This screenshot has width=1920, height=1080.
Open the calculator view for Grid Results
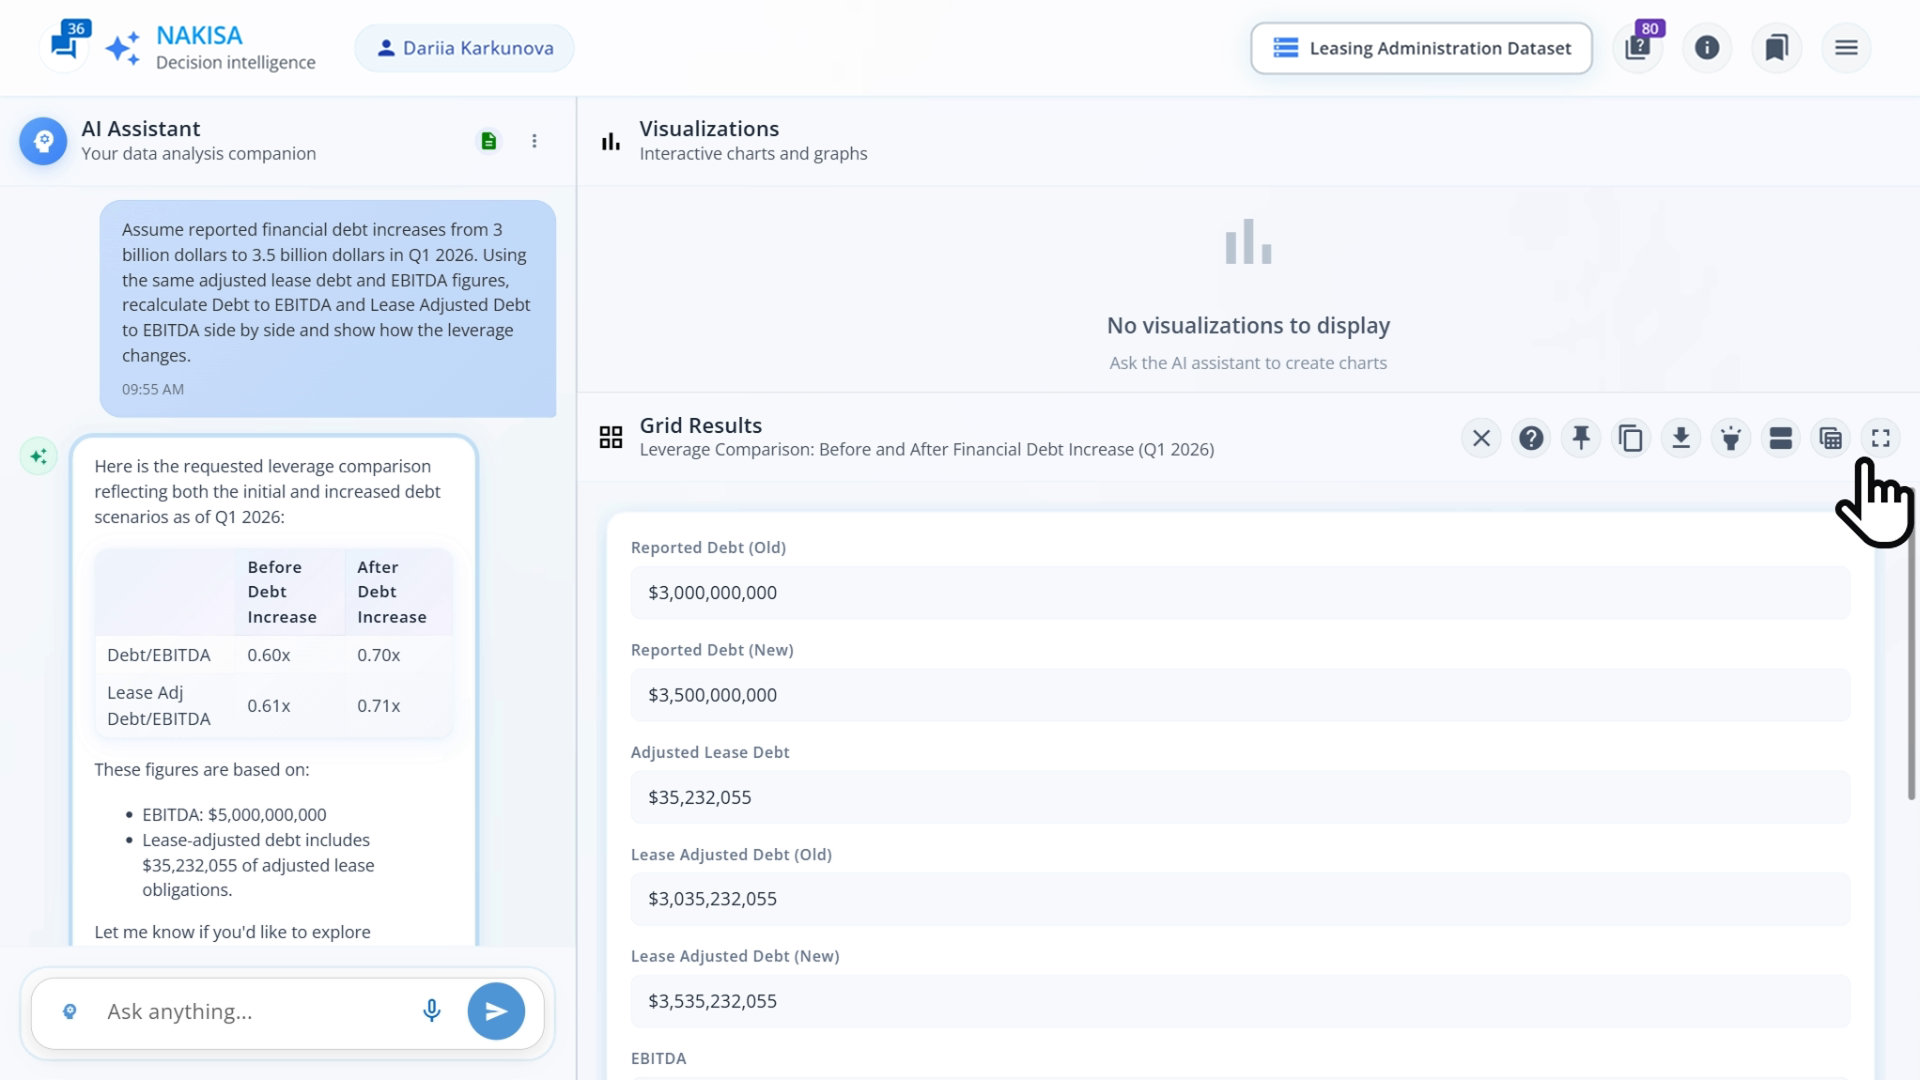tap(1831, 437)
